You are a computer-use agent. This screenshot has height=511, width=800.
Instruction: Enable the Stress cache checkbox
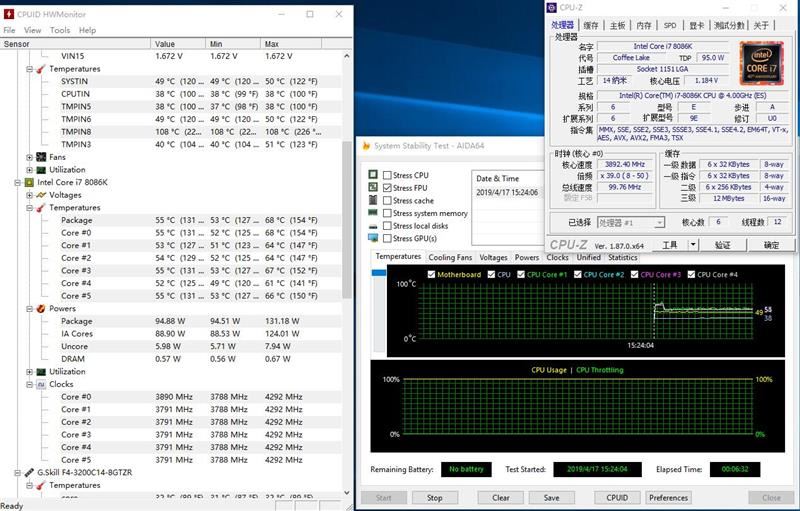click(x=387, y=200)
